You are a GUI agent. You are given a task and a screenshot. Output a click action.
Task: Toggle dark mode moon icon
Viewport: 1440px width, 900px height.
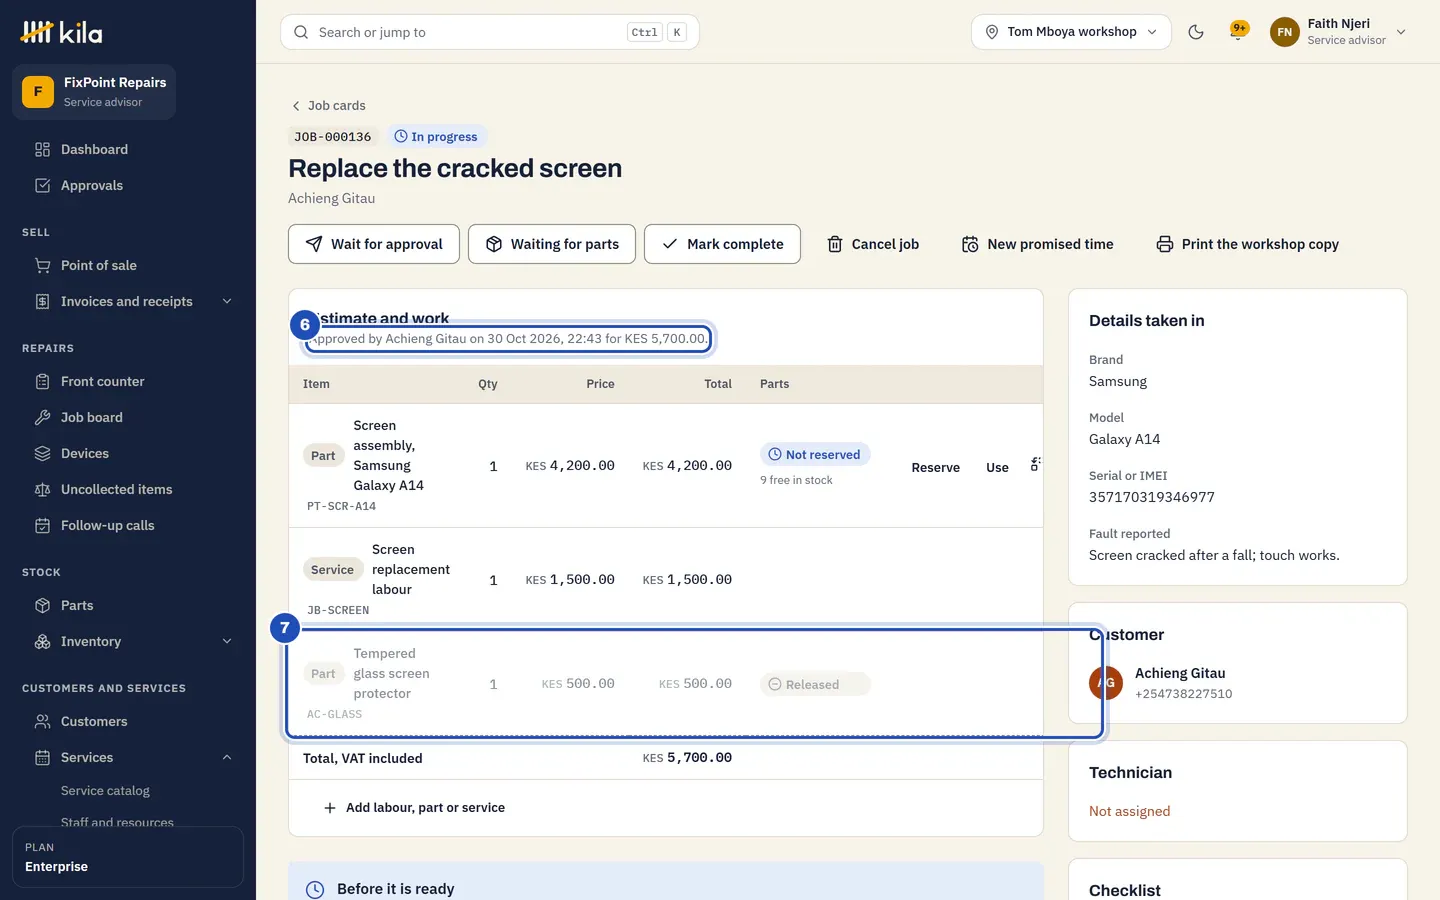pyautogui.click(x=1196, y=32)
